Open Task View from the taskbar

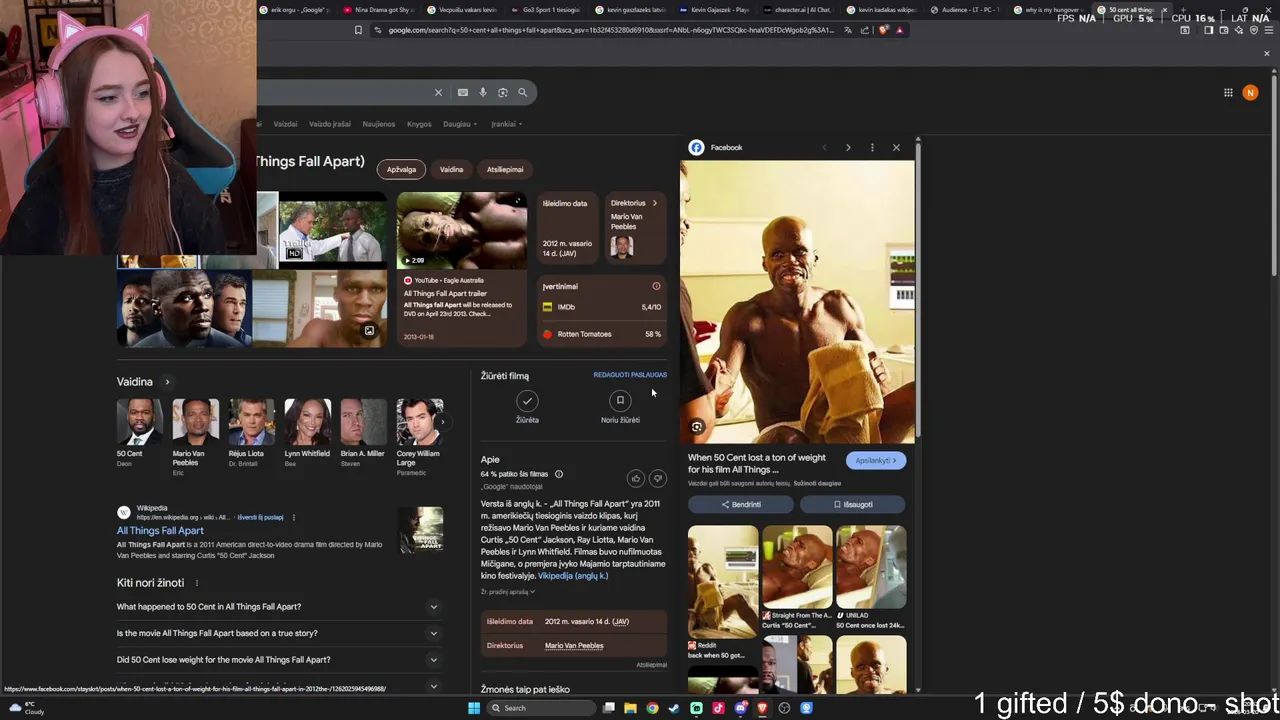[x=608, y=708]
